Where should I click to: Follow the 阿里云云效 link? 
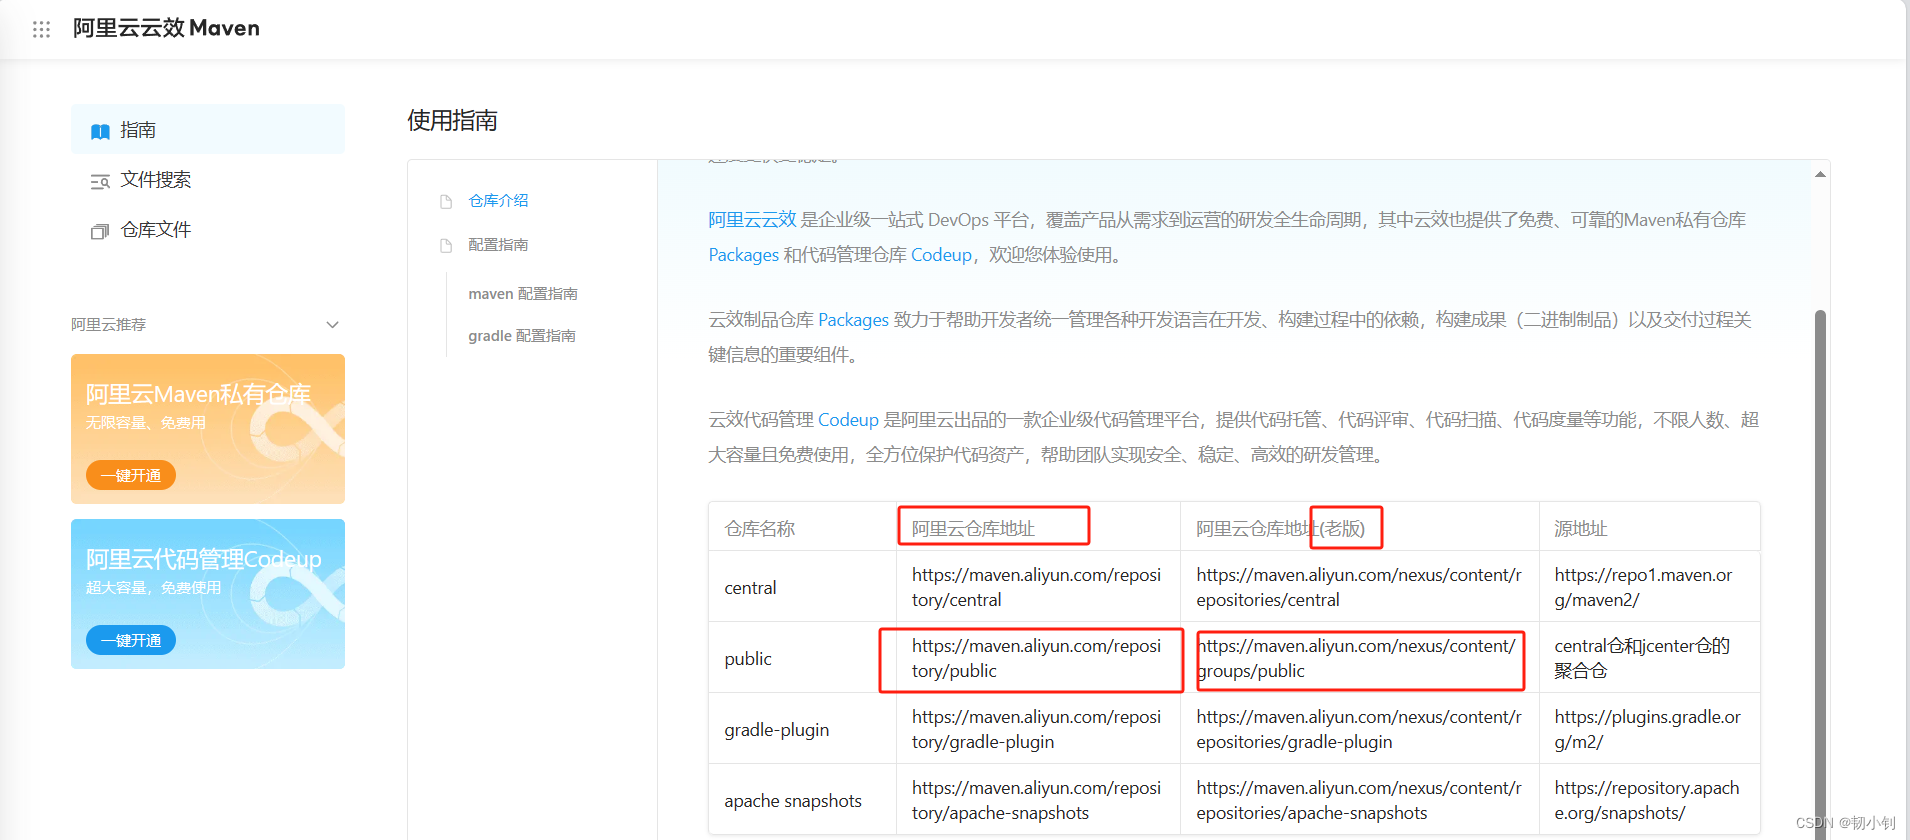(752, 220)
